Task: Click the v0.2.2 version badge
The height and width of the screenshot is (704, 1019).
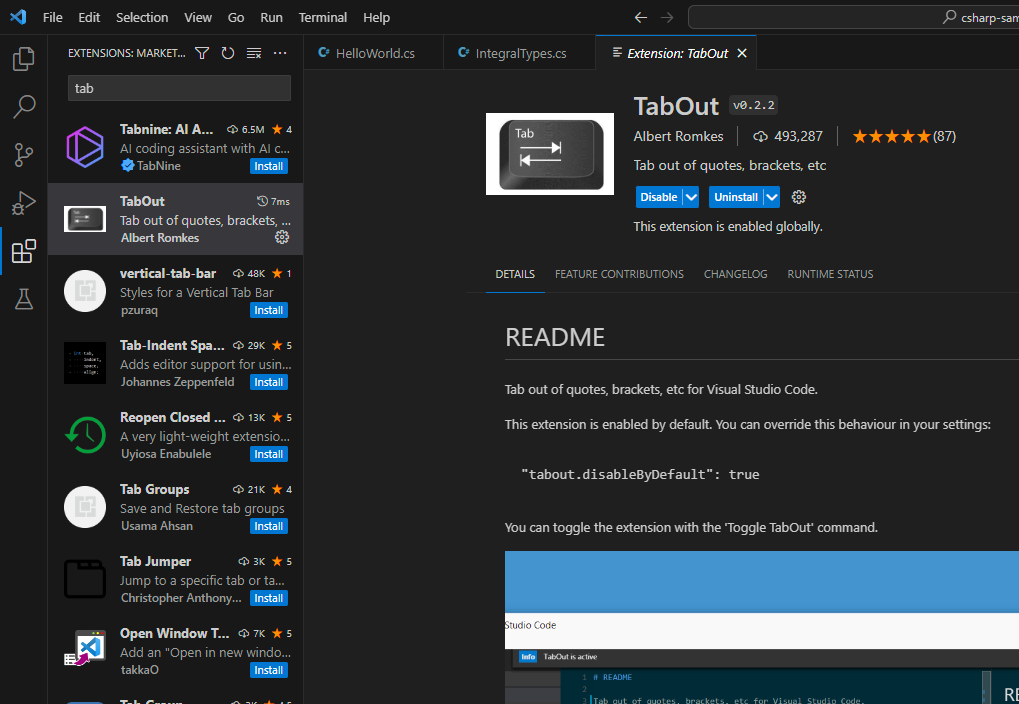Action: (753, 105)
